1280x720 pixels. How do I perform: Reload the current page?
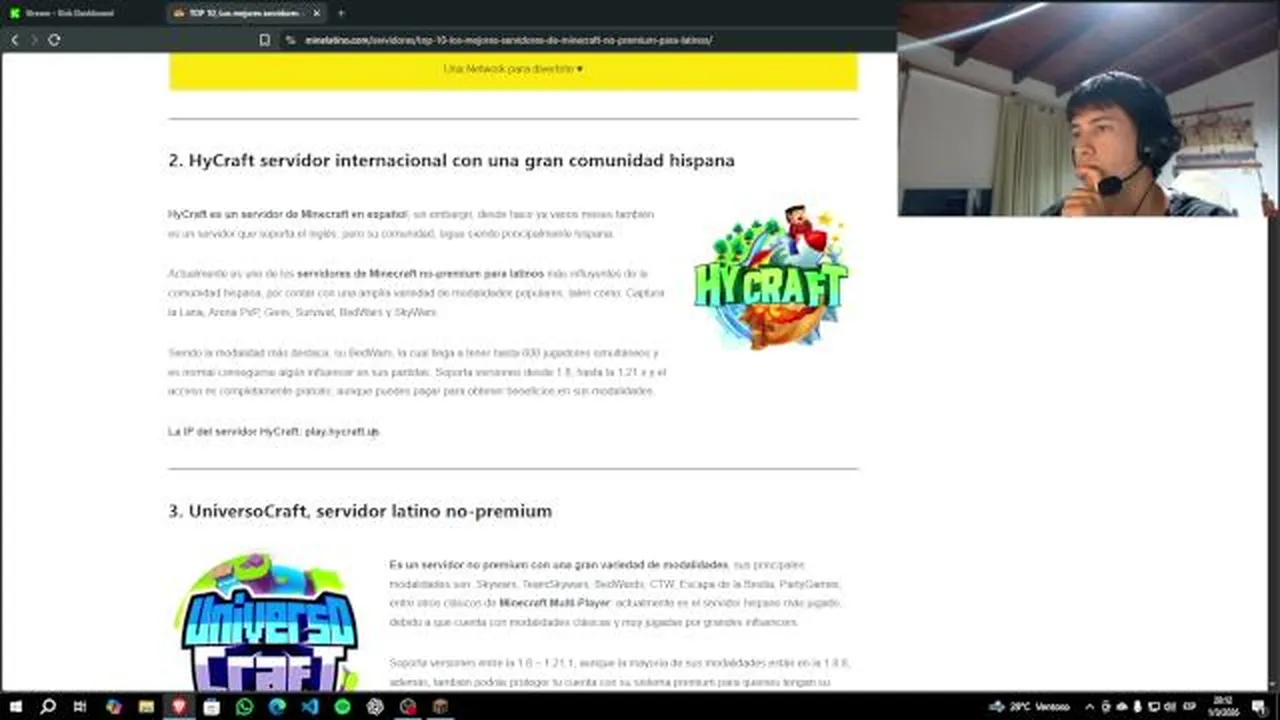tap(54, 40)
